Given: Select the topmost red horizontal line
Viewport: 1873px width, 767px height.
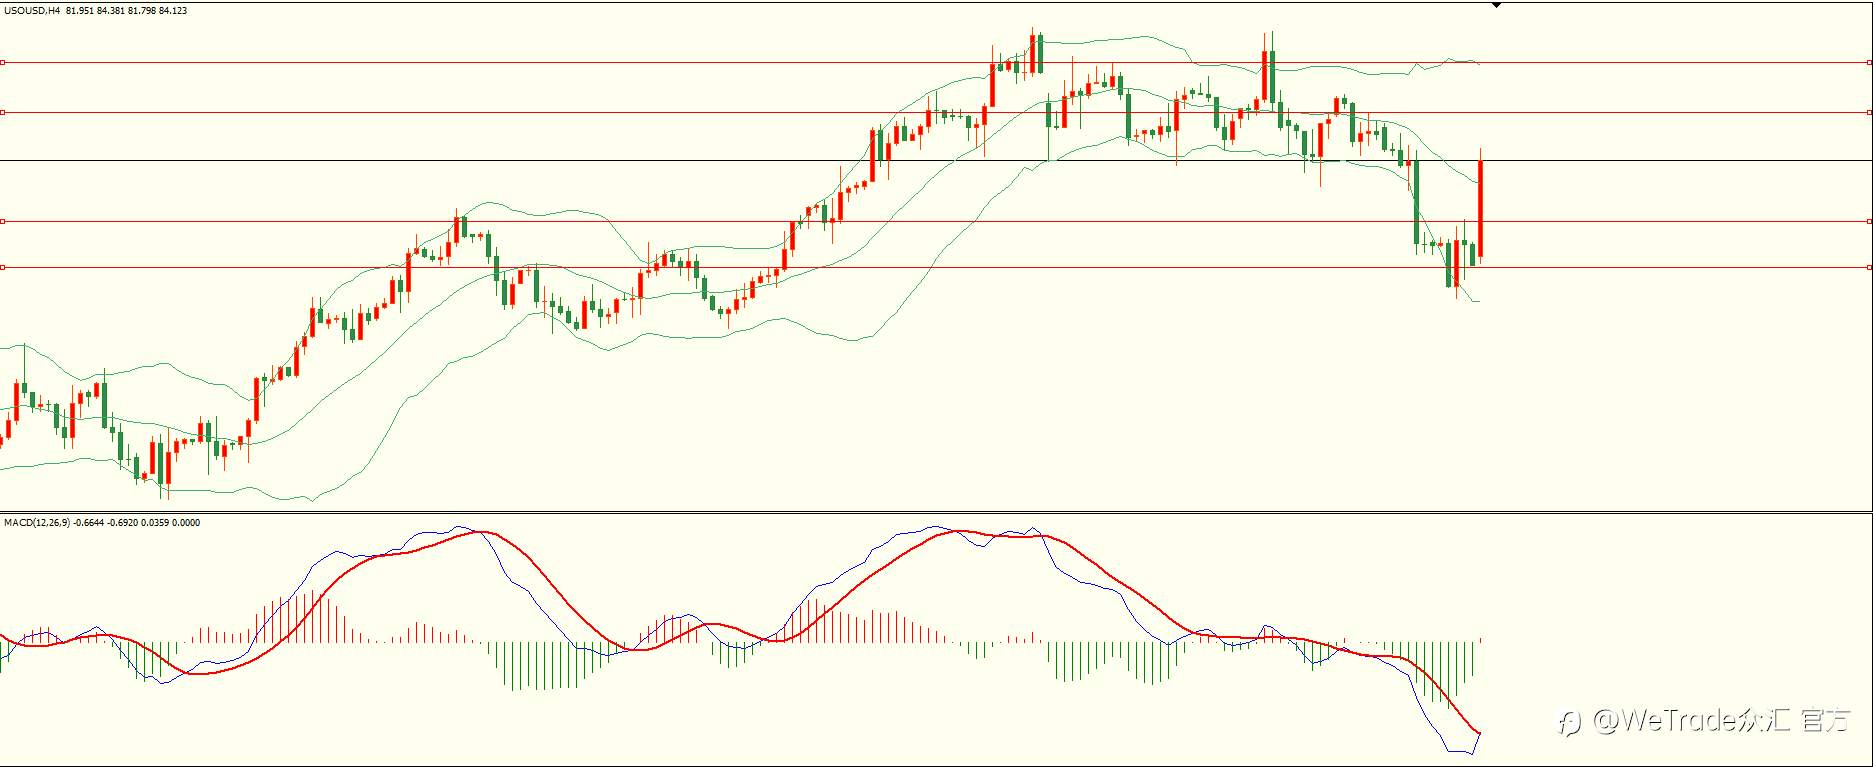Looking at the screenshot, I should (x=936, y=62).
